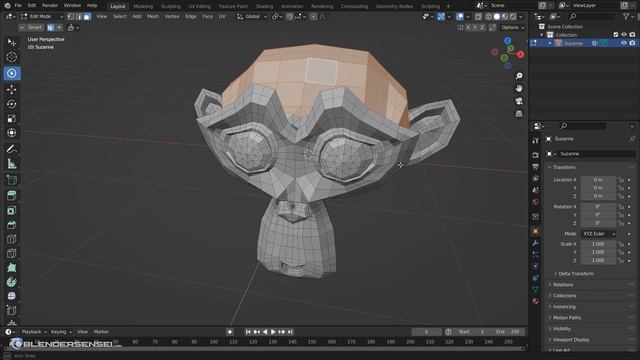Switch perspective/orthographic grid icon
Image resolution: width=640 pixels, height=360 pixels.
coord(519,114)
